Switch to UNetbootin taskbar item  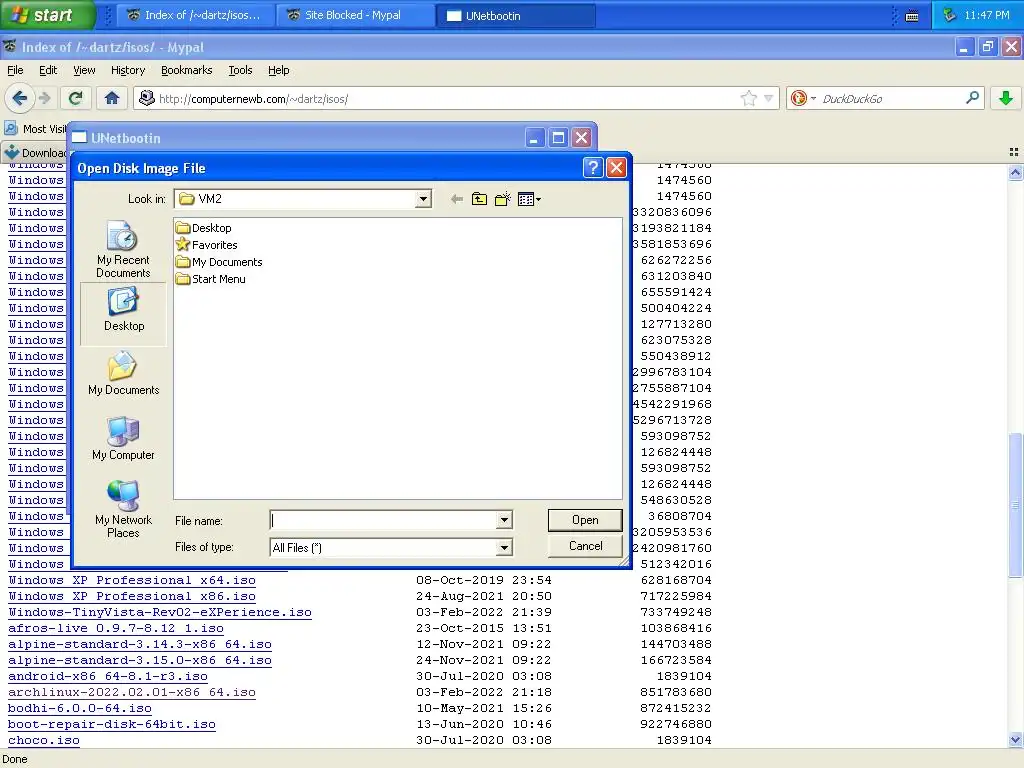[516, 15]
